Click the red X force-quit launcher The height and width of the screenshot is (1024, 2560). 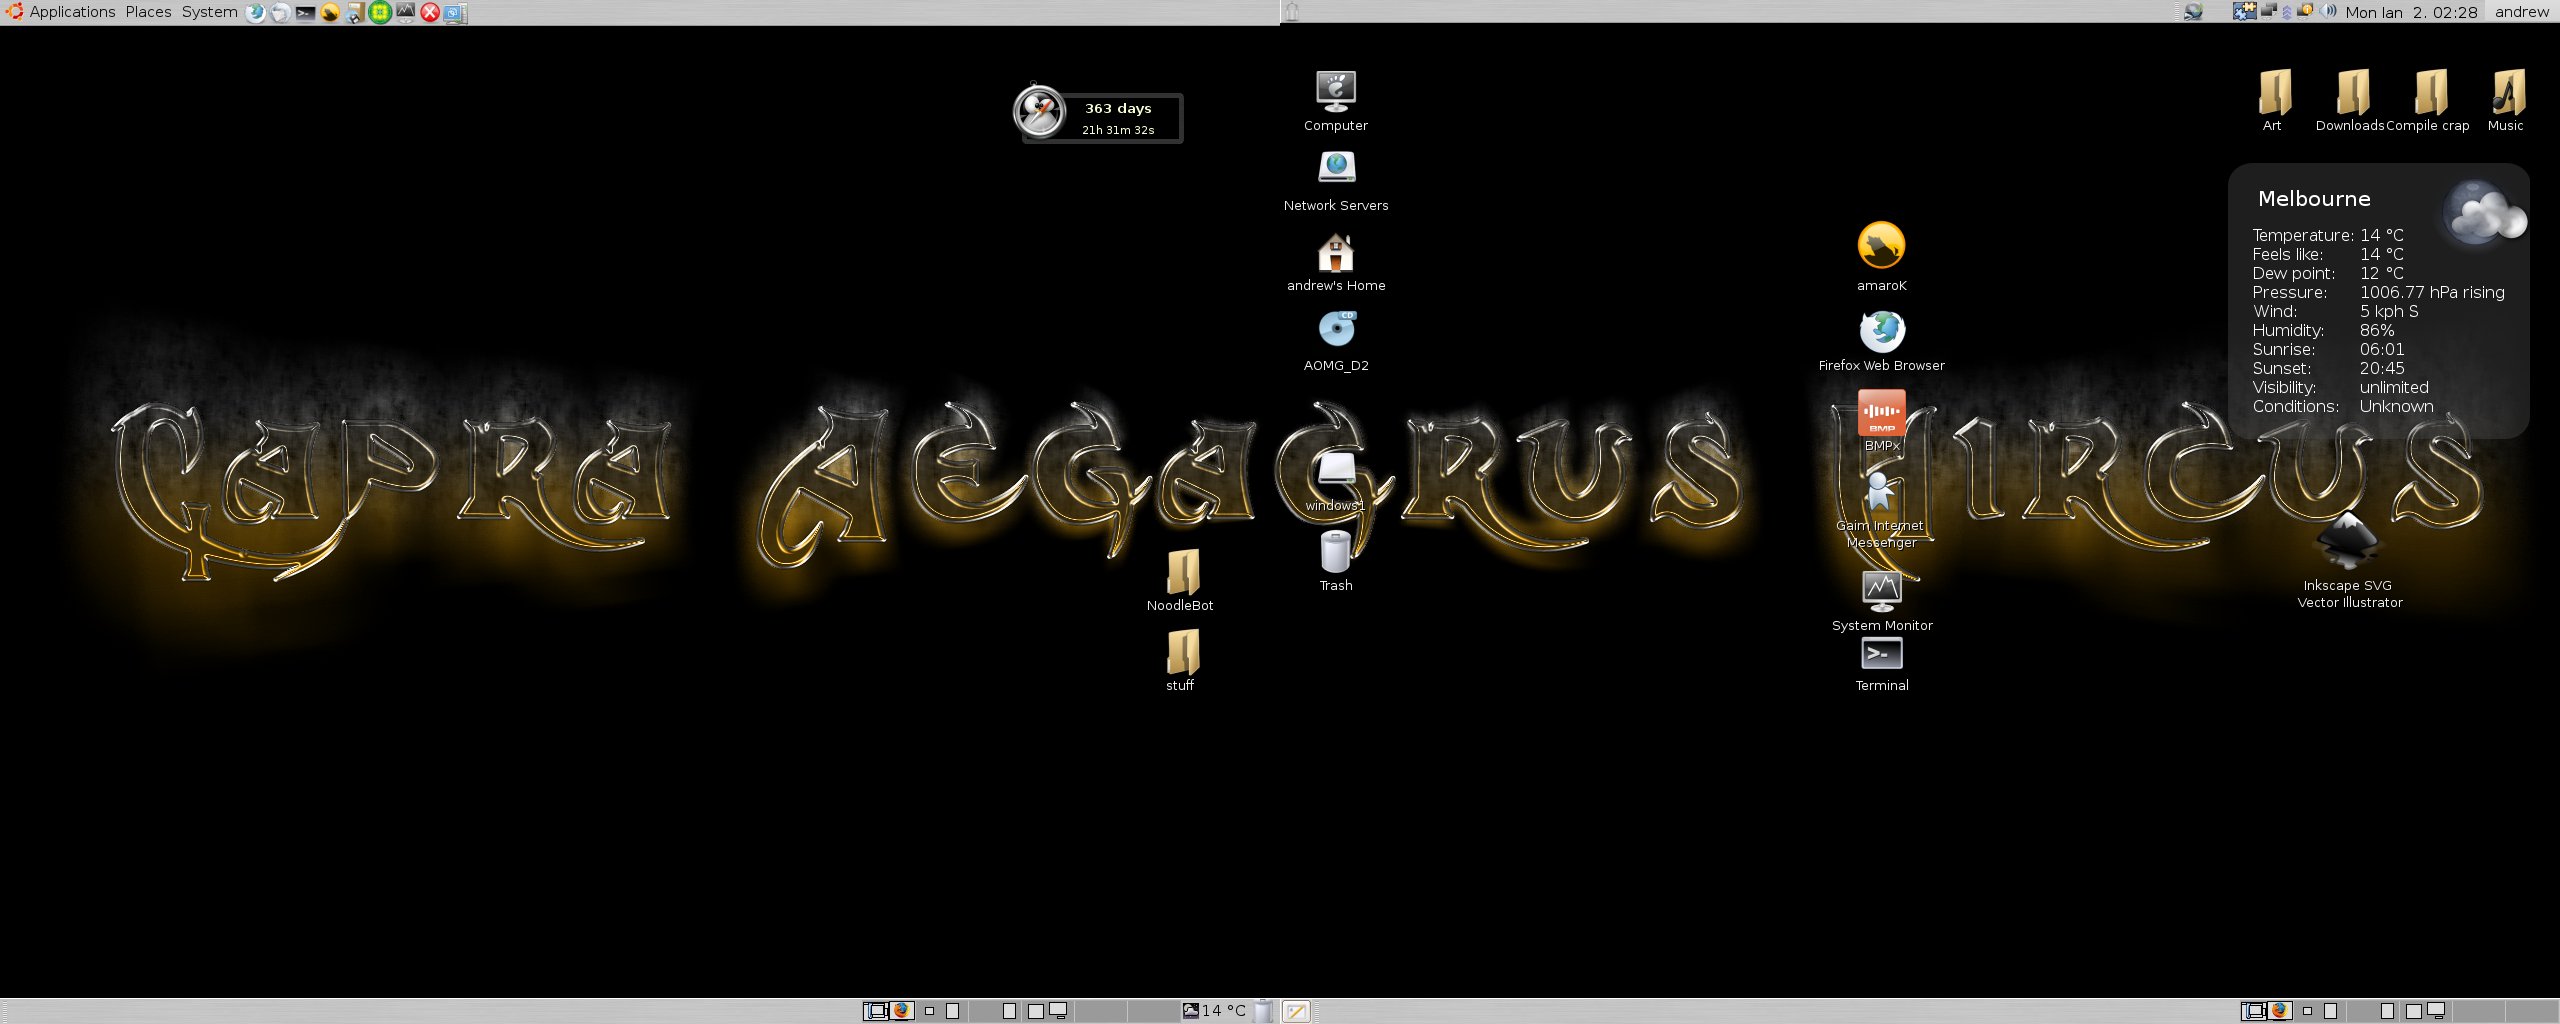click(430, 13)
